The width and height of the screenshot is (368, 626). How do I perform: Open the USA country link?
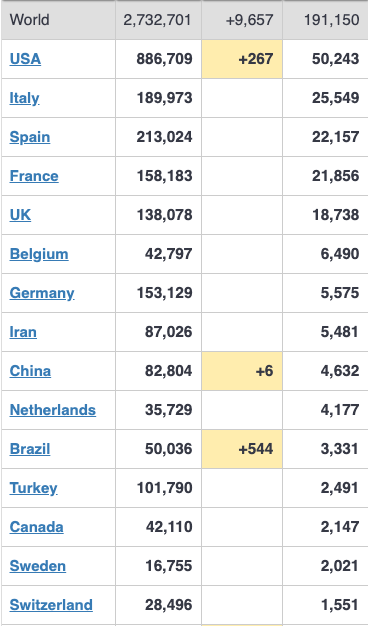(x=25, y=59)
